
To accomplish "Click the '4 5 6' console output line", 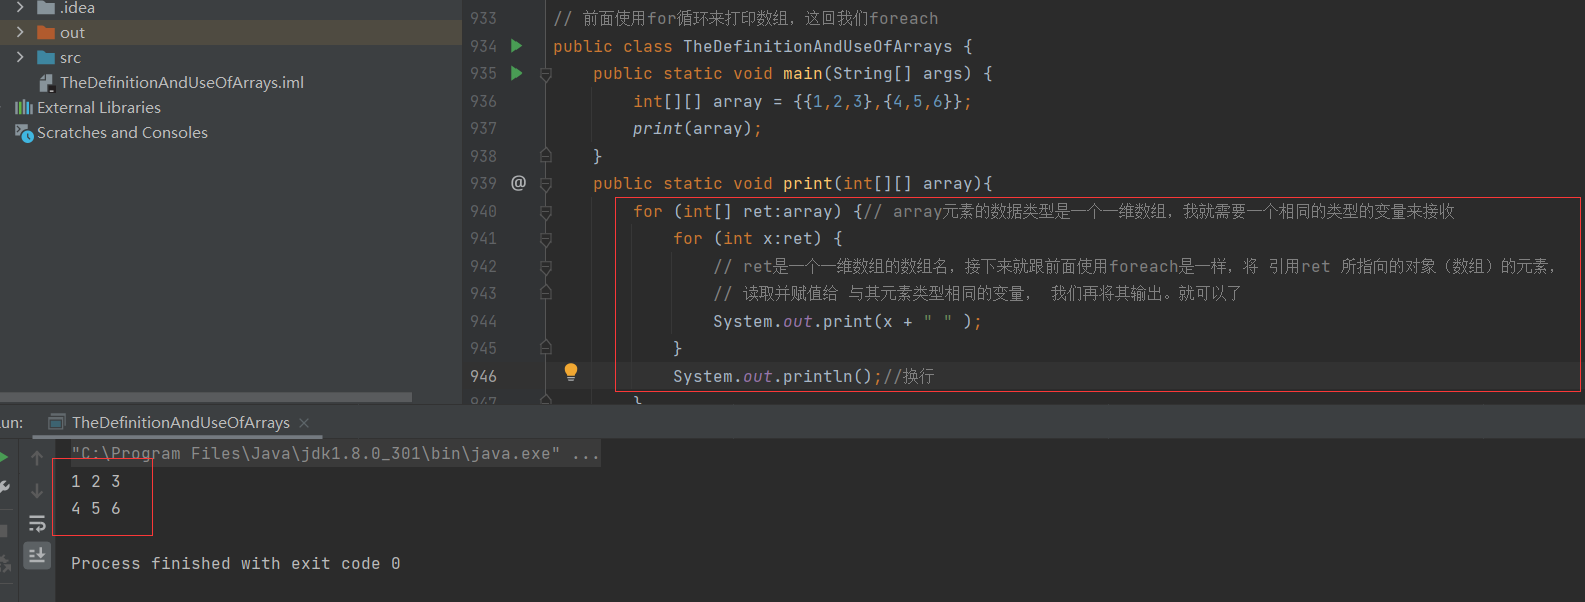I will [x=96, y=509].
